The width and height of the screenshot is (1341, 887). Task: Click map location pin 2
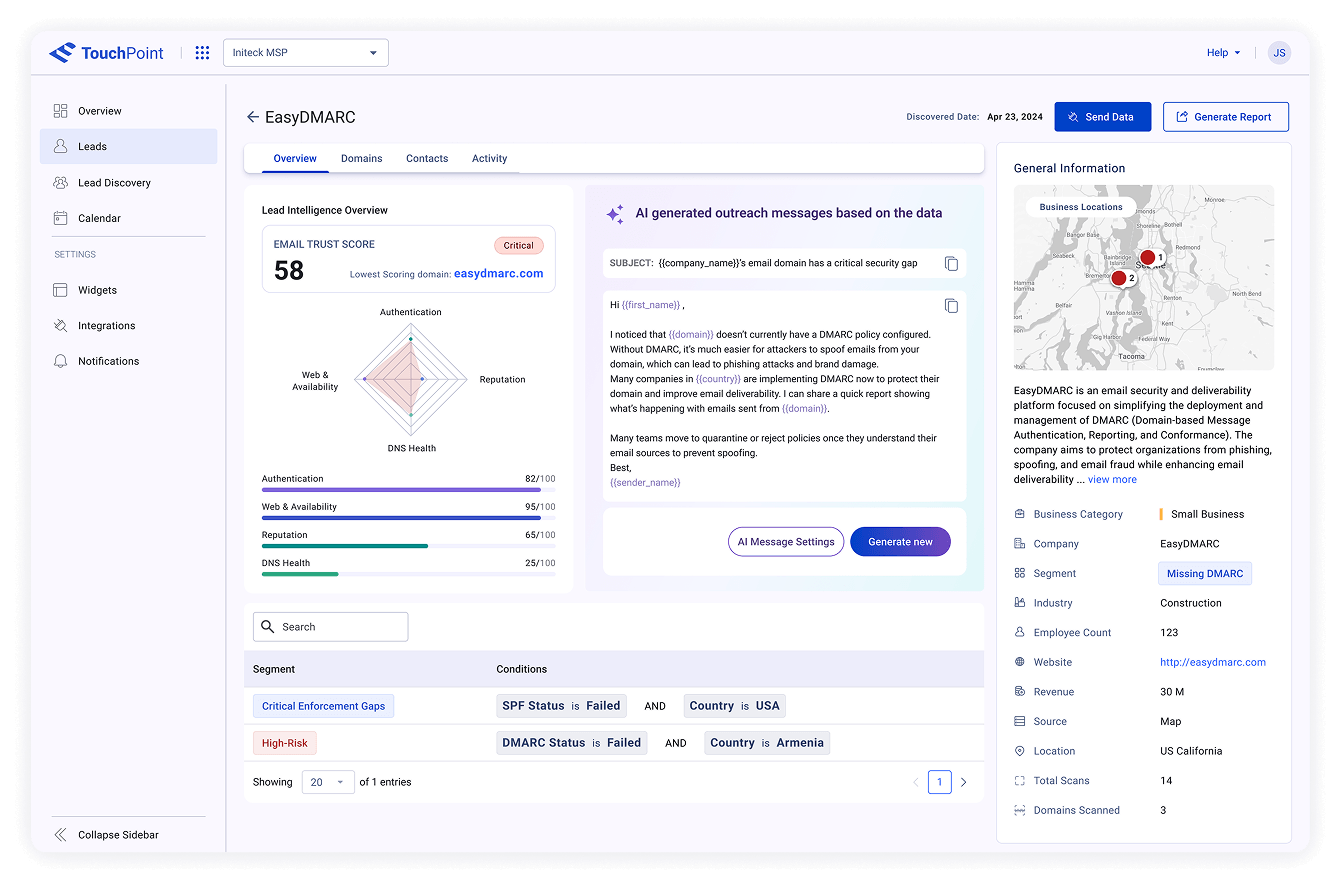coord(1119,278)
